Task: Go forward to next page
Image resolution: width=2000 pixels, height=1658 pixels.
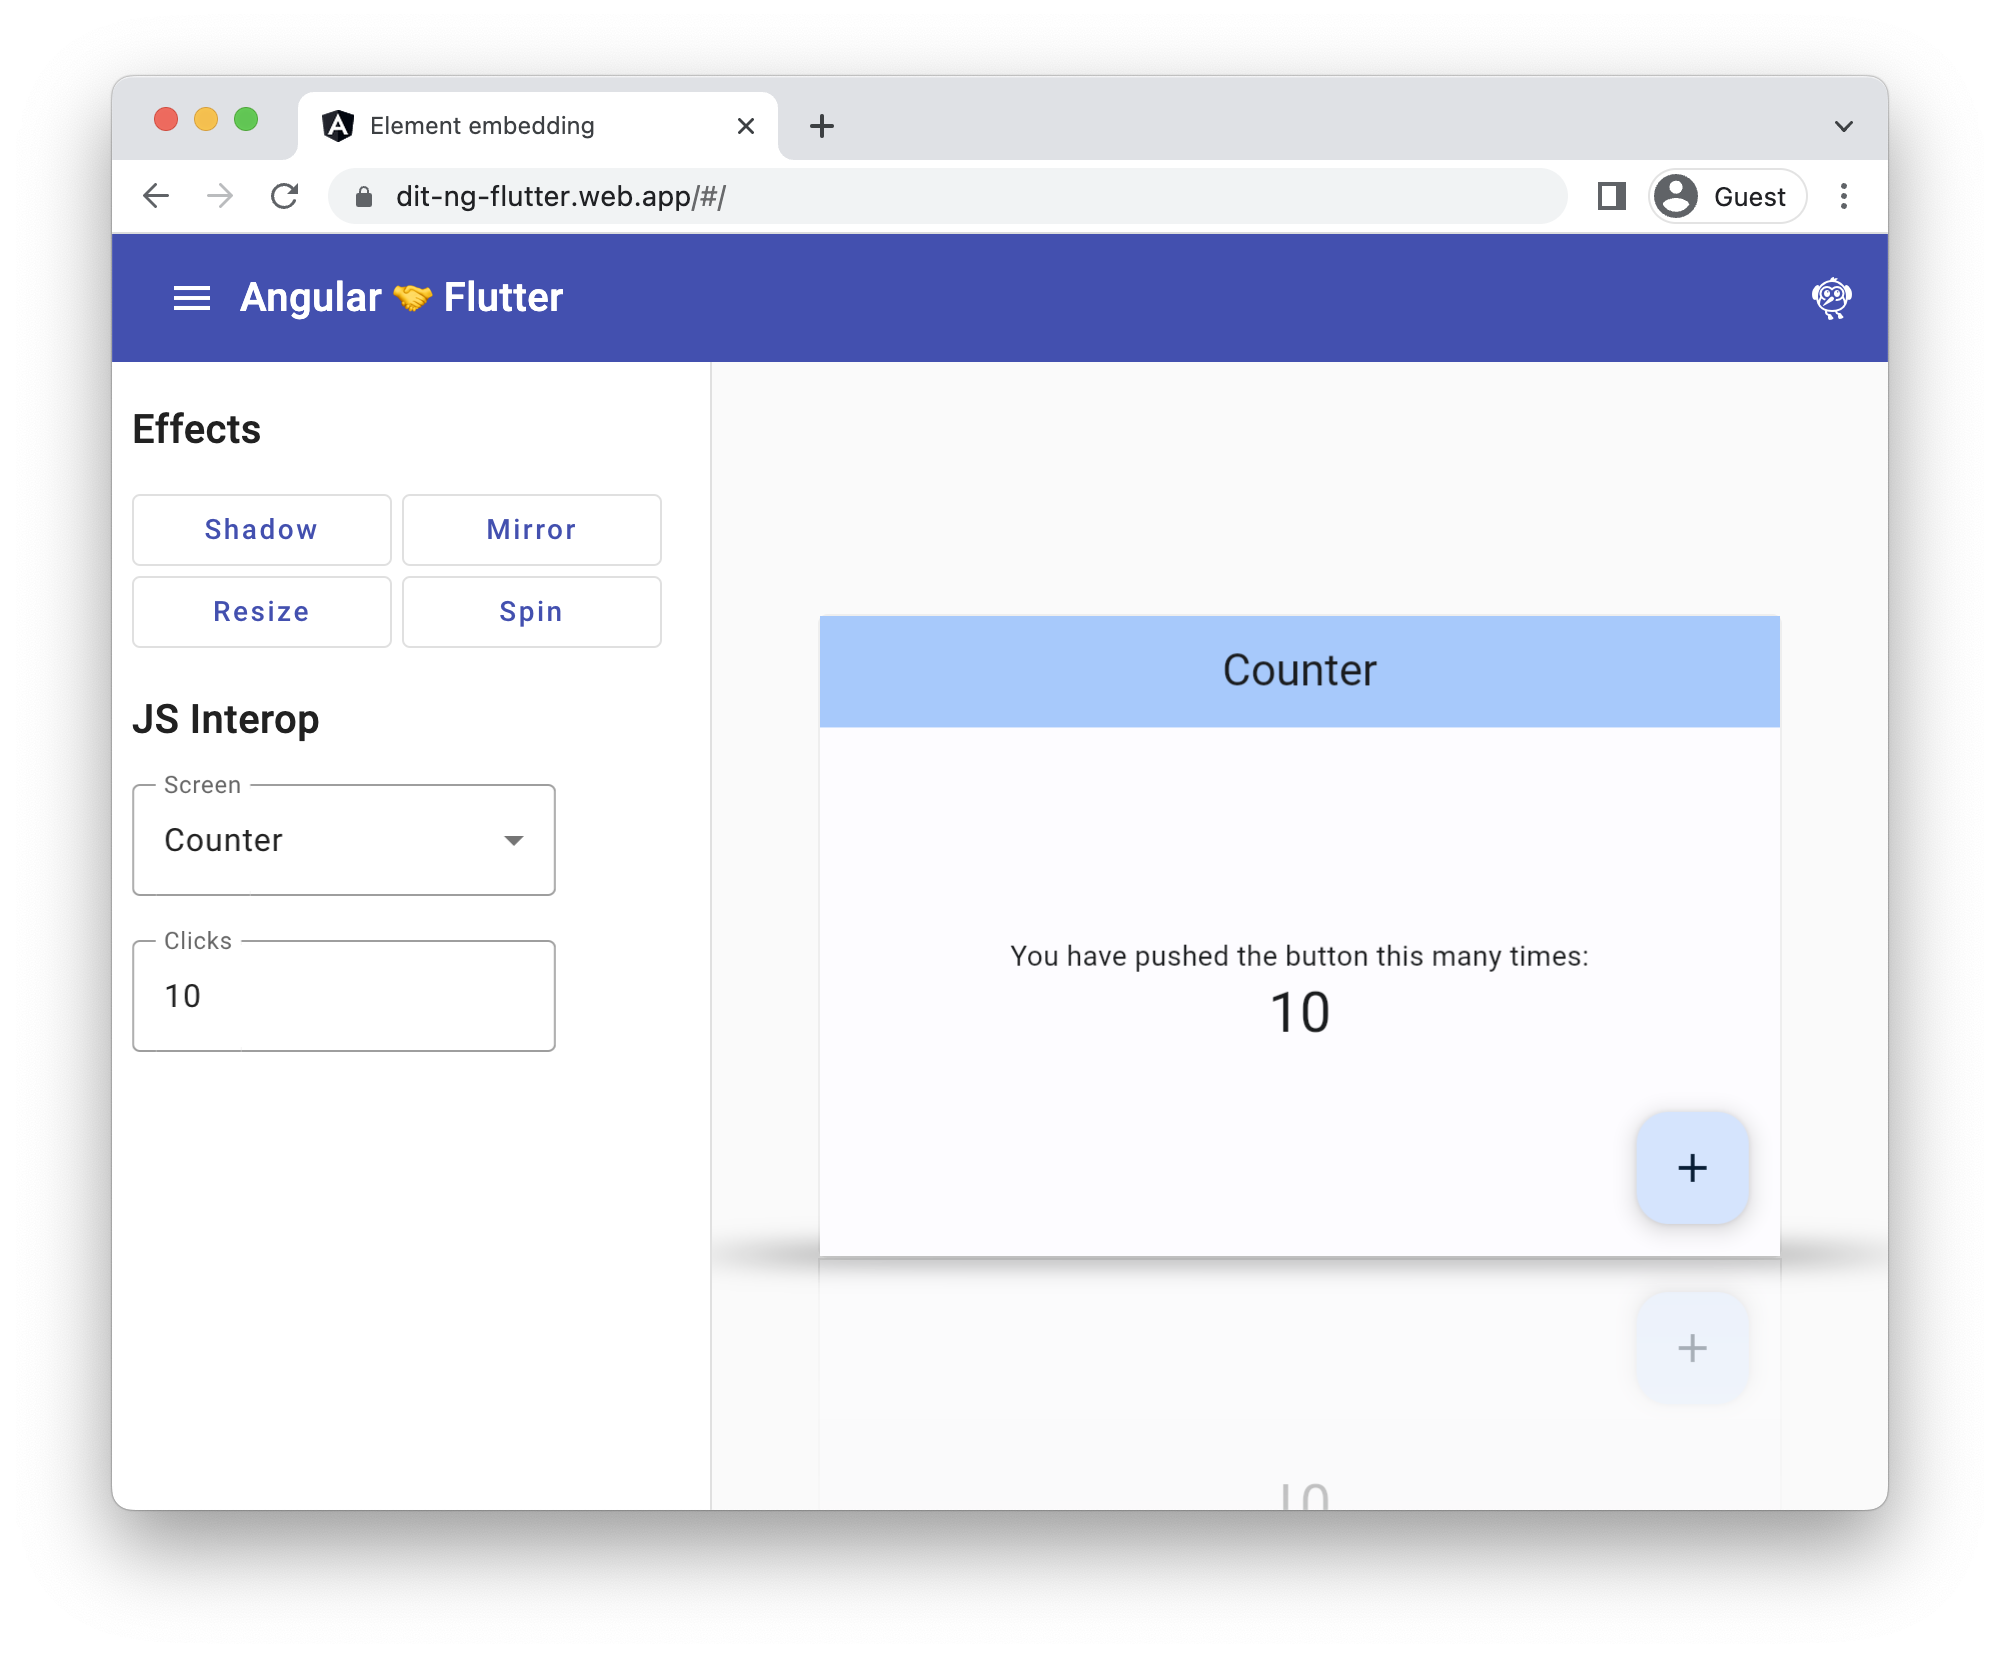Action: coord(220,196)
